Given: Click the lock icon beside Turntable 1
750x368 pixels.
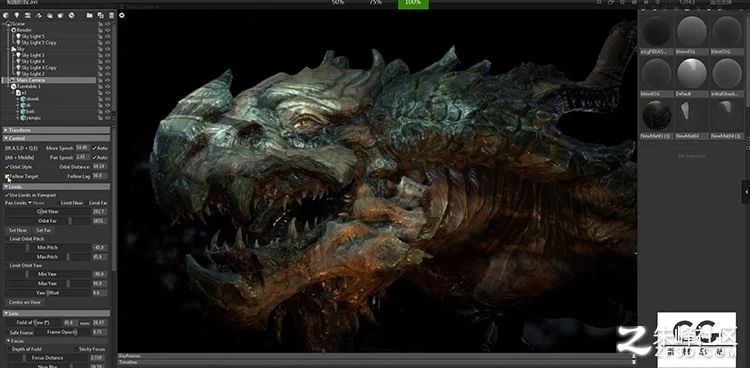Looking at the screenshot, I should [100, 87].
